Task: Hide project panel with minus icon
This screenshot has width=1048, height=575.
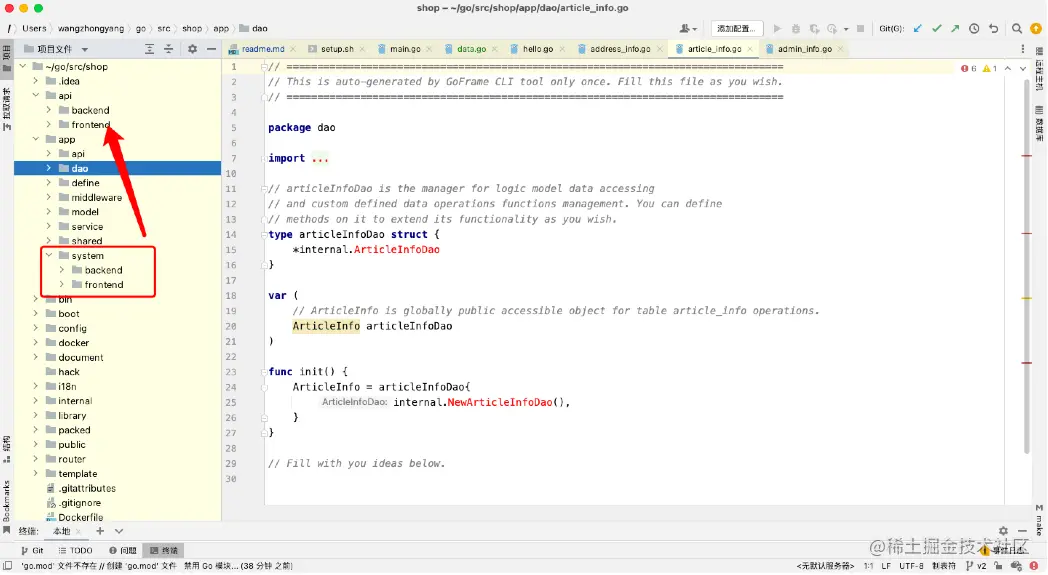Action: click(211, 49)
